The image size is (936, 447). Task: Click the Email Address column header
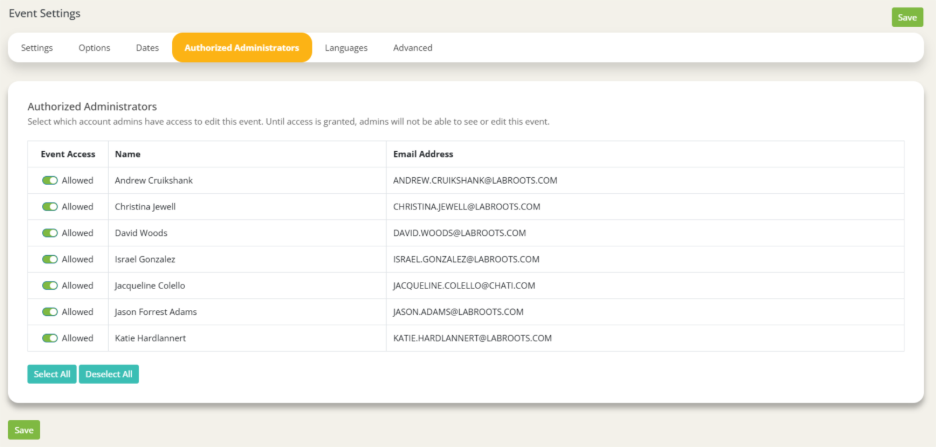pyautogui.click(x=423, y=154)
